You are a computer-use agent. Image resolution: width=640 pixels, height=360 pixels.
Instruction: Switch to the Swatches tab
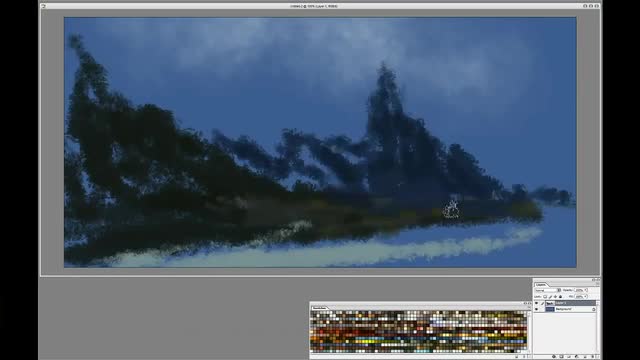click(x=319, y=308)
